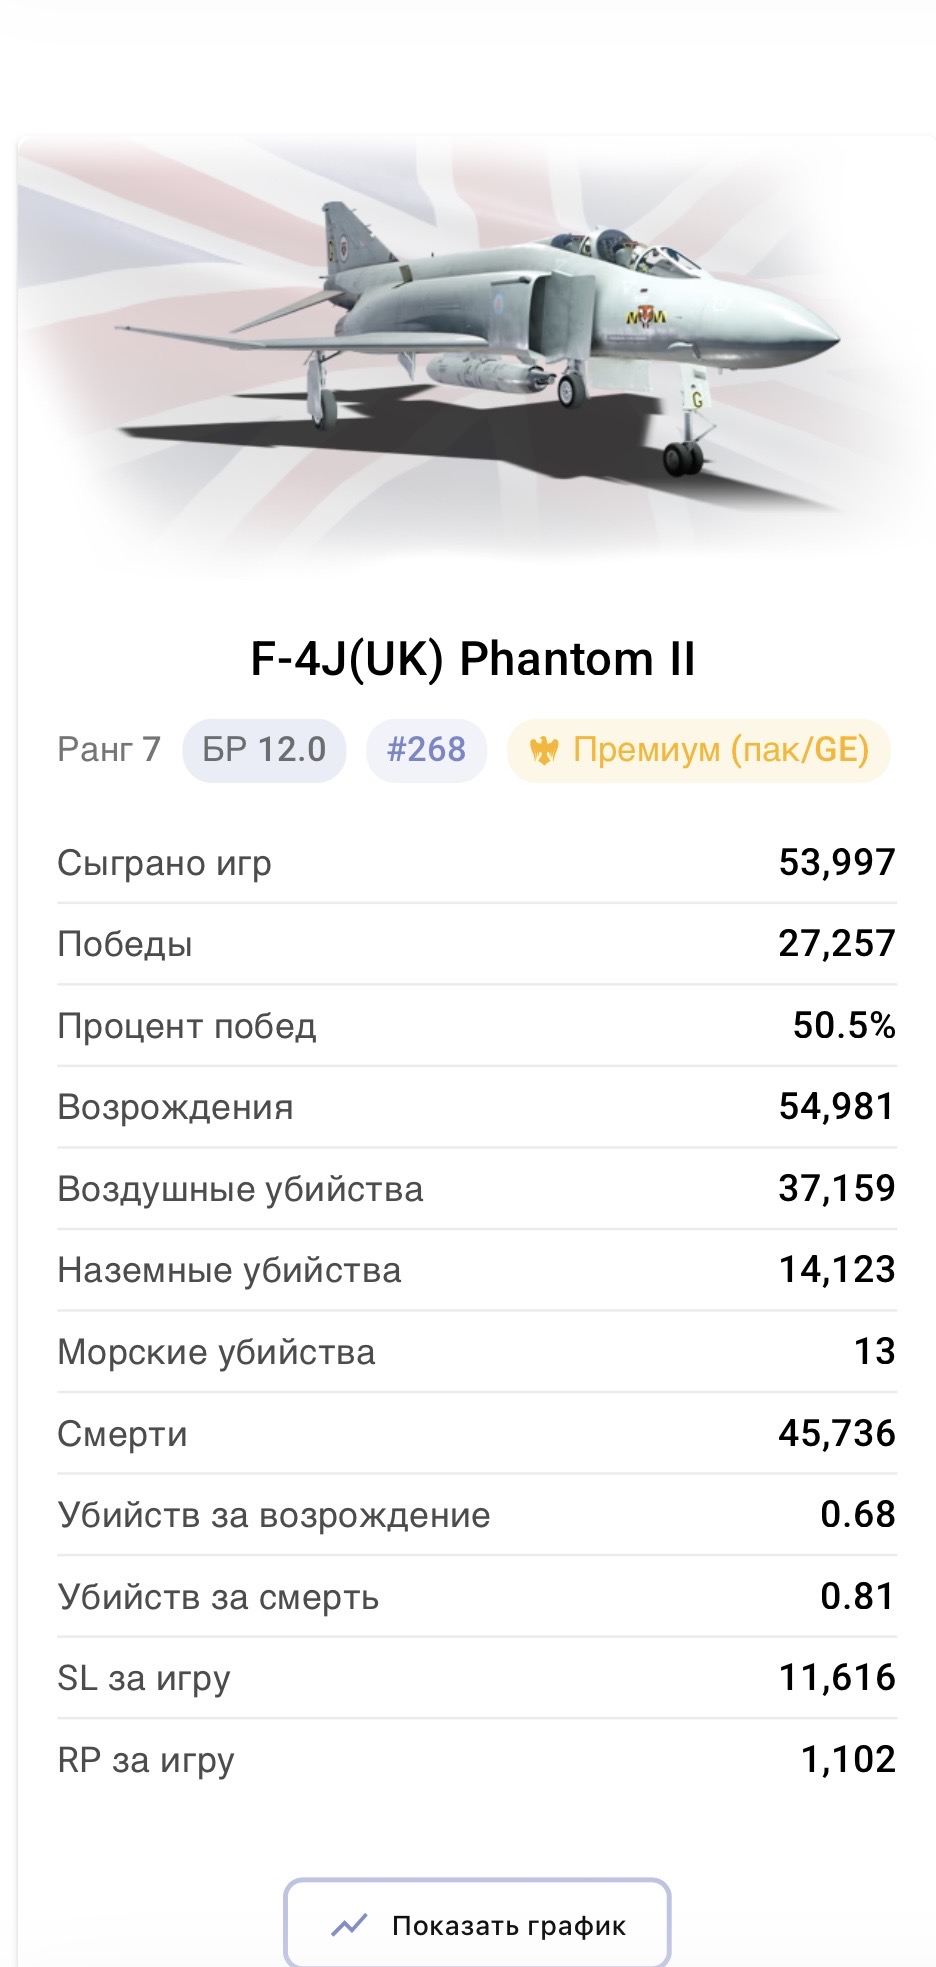Screen dimensions: 936x1967
Task: Select the Победы stat row
Action: tap(477, 944)
